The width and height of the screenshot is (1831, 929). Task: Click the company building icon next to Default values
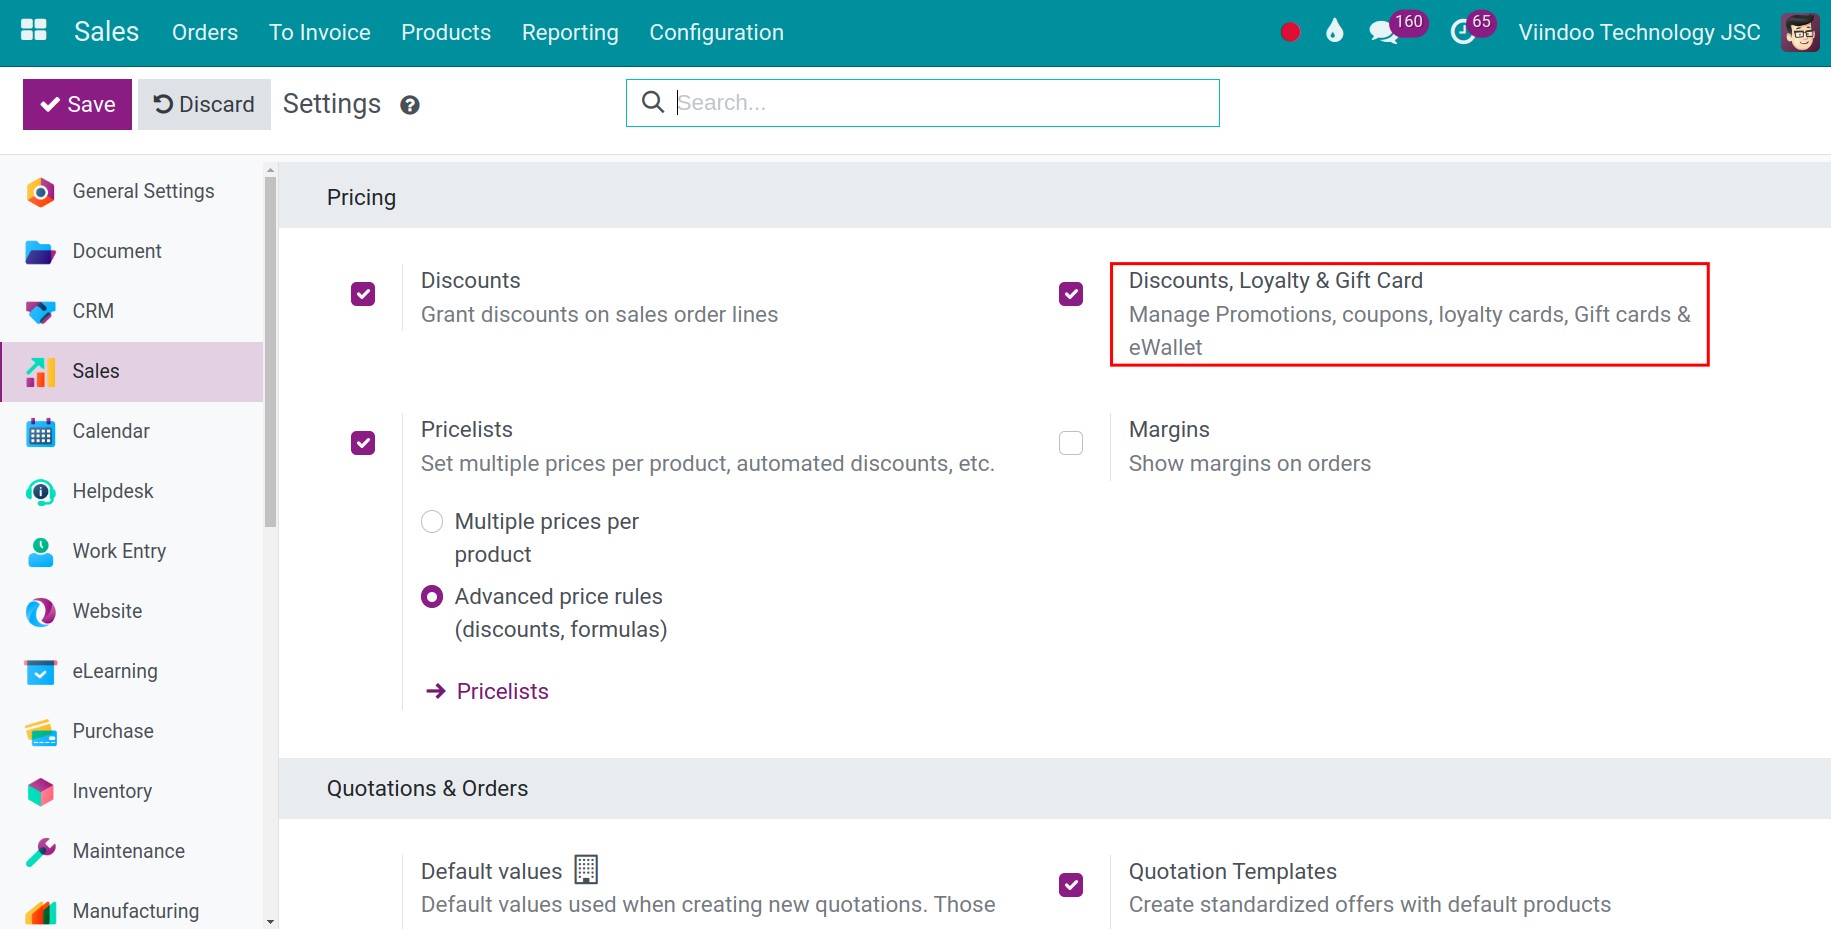click(x=586, y=870)
